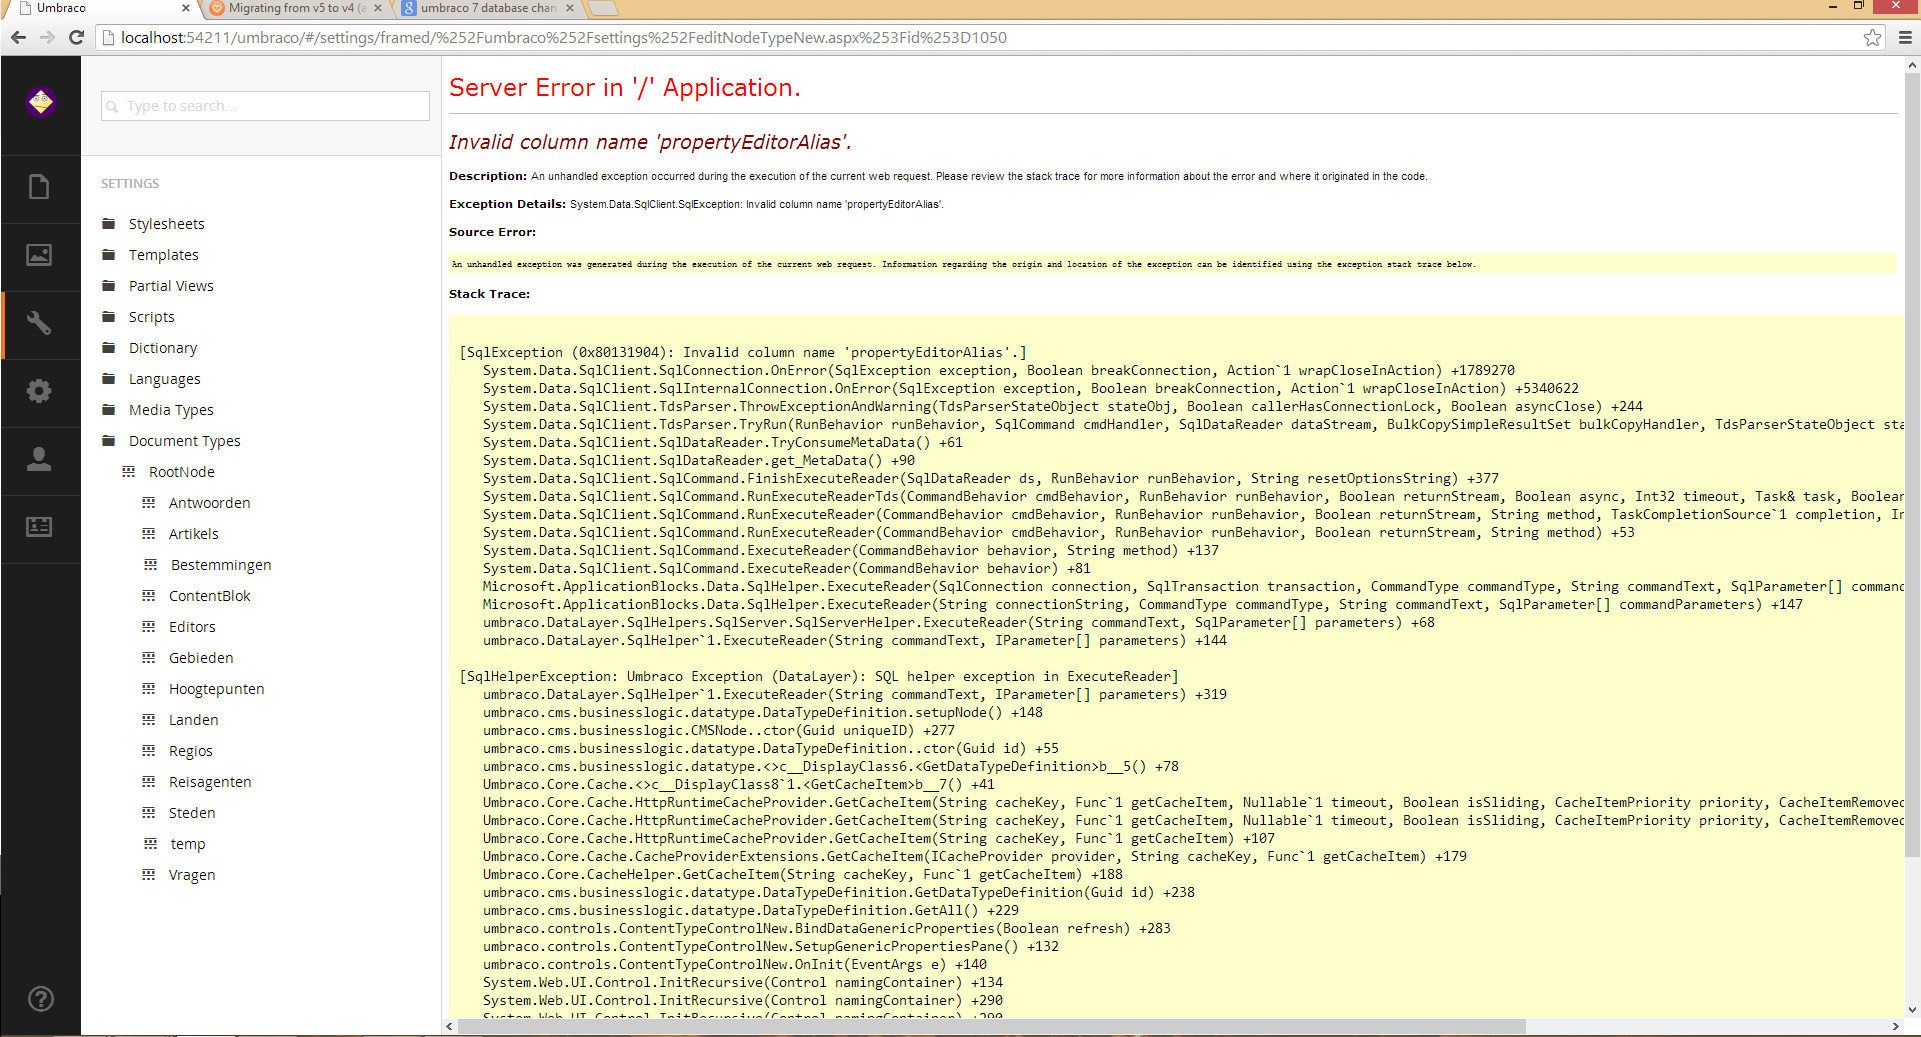Switch to umbraco 7 database tab
Screen dimensions: 1921x1037
pos(486,8)
